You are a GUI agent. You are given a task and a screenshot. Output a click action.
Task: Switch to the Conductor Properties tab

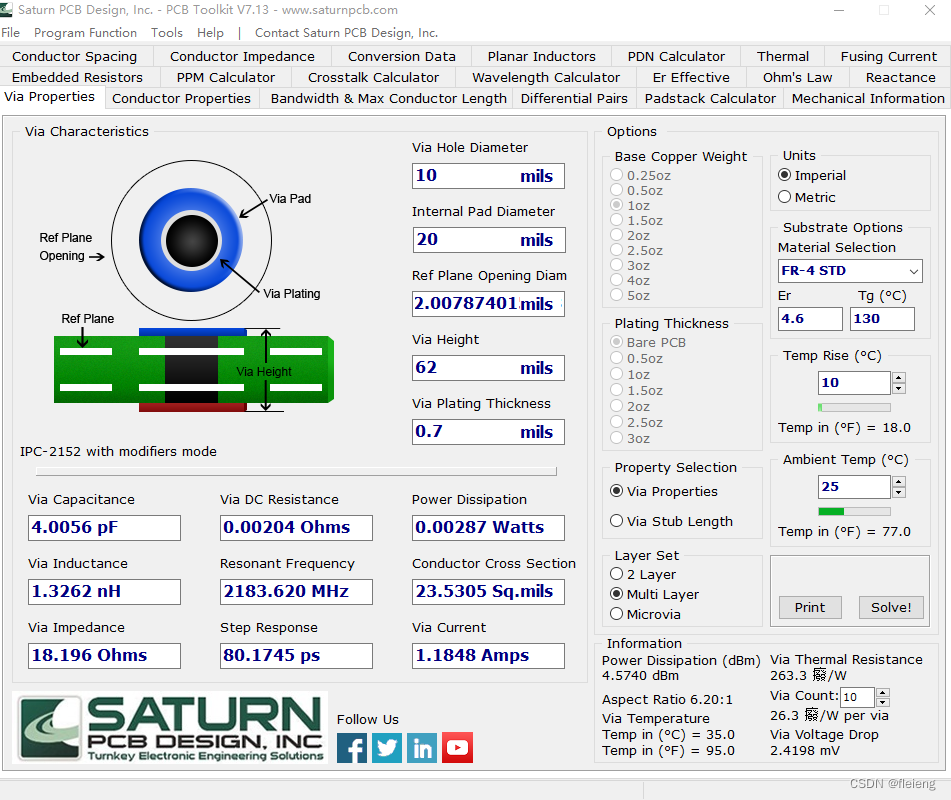pyautogui.click(x=181, y=98)
